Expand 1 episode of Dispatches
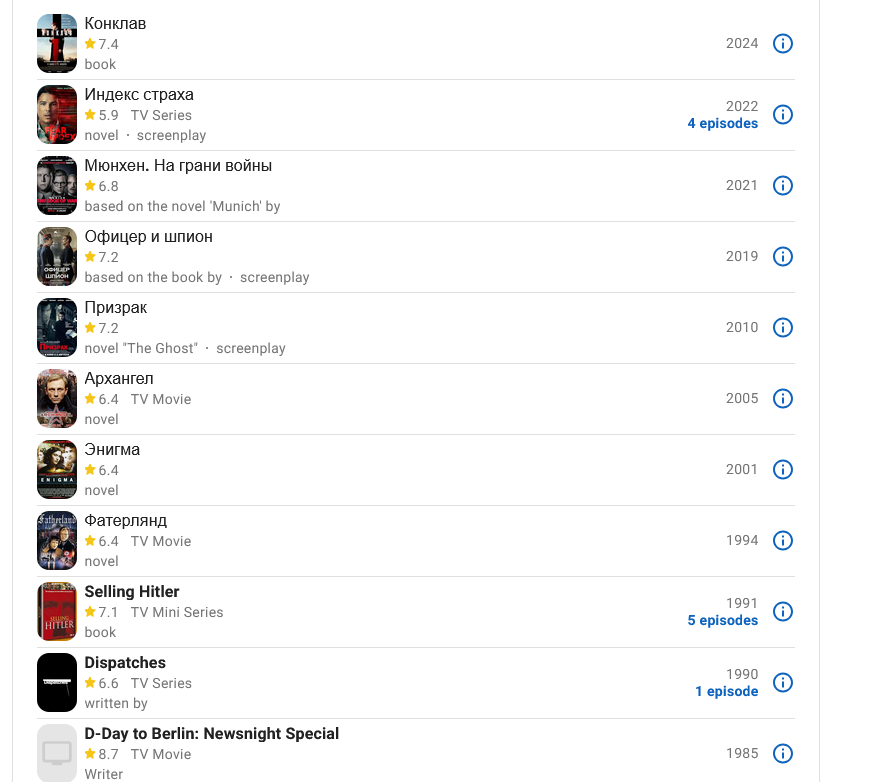 (x=727, y=691)
